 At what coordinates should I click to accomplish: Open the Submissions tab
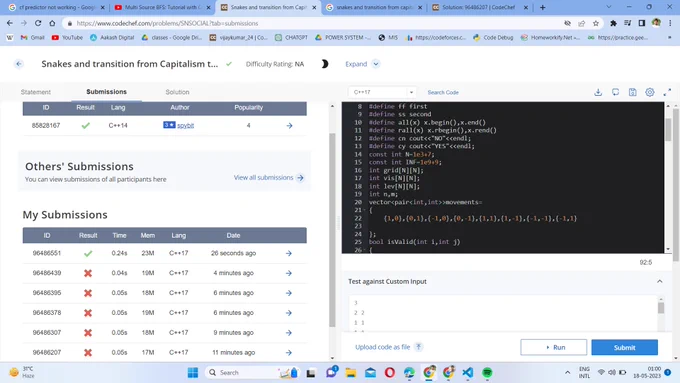tap(106, 92)
